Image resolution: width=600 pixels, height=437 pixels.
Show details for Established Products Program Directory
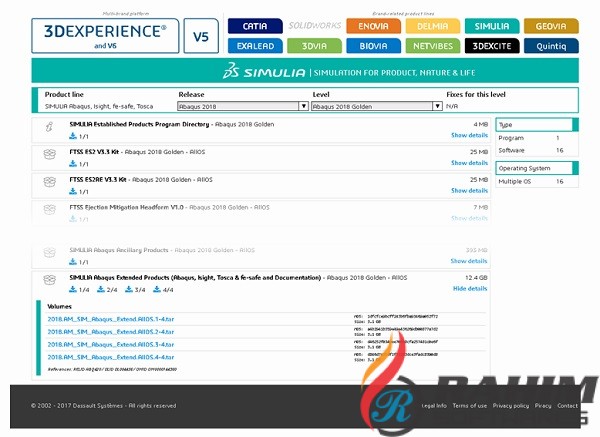[x=469, y=135]
